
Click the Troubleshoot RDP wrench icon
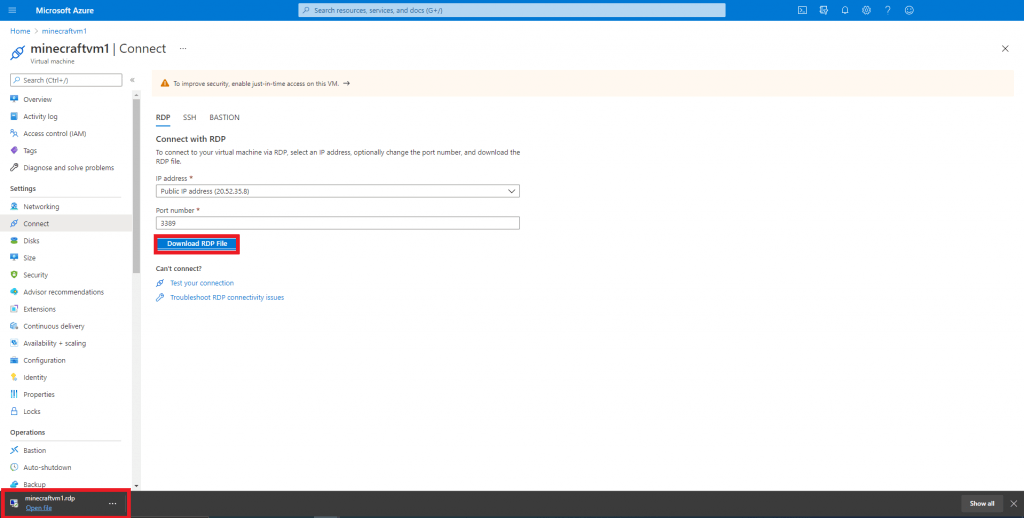[160, 297]
